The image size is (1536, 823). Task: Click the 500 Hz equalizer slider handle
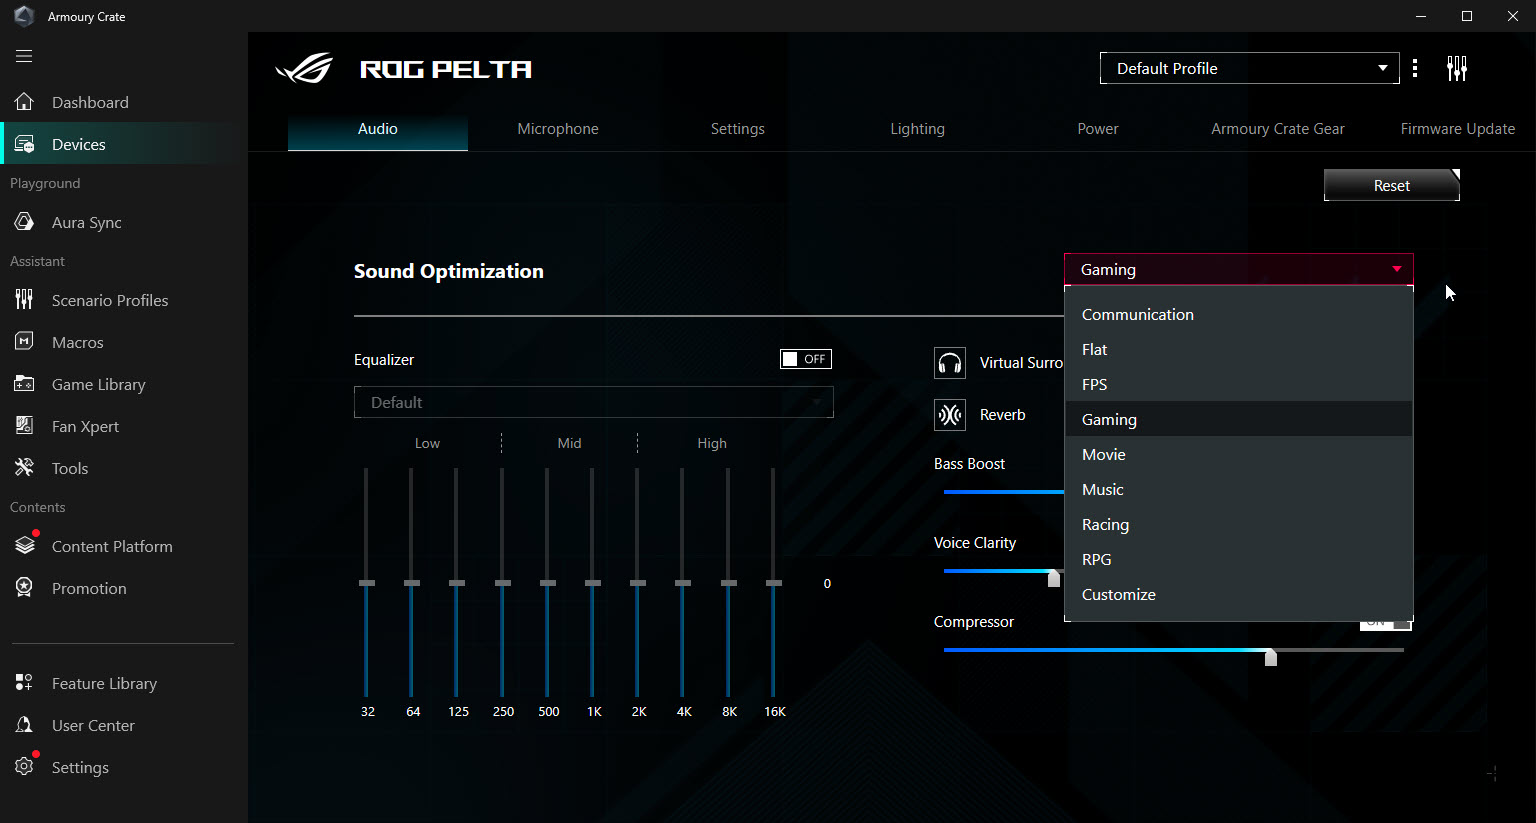[x=548, y=583]
